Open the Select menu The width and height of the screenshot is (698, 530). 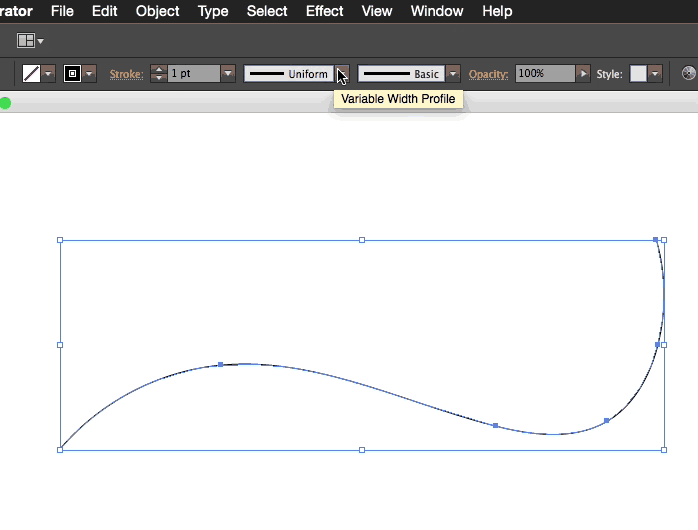(267, 11)
